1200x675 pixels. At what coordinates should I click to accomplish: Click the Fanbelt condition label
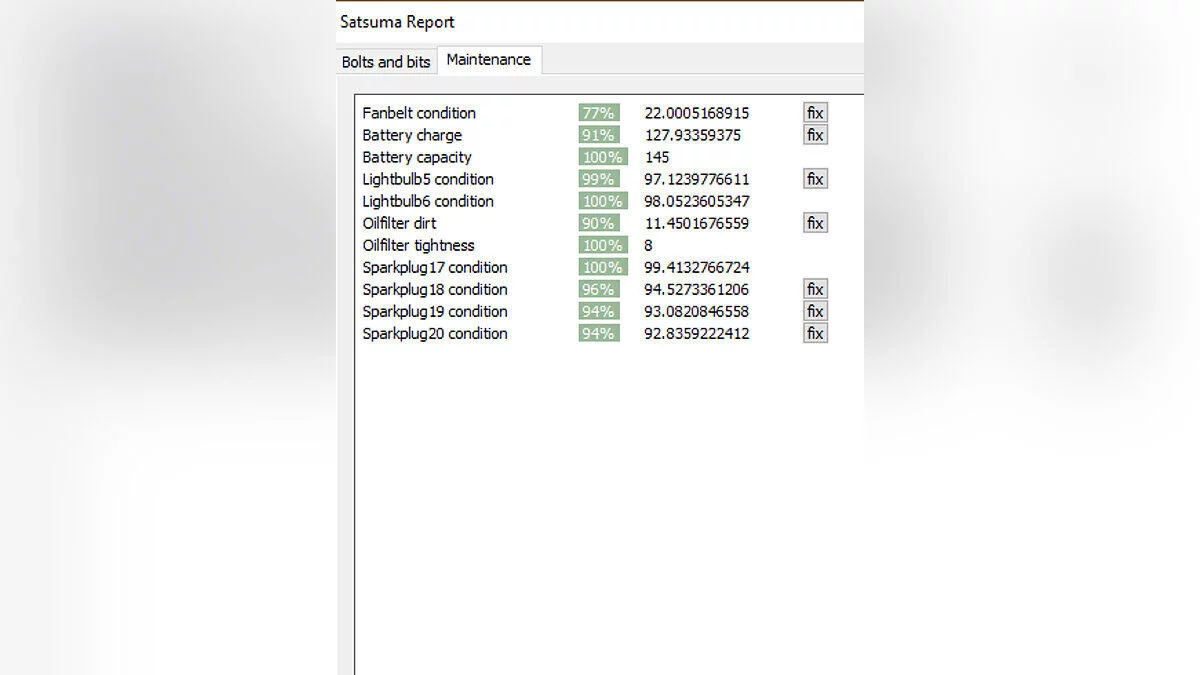click(x=419, y=113)
